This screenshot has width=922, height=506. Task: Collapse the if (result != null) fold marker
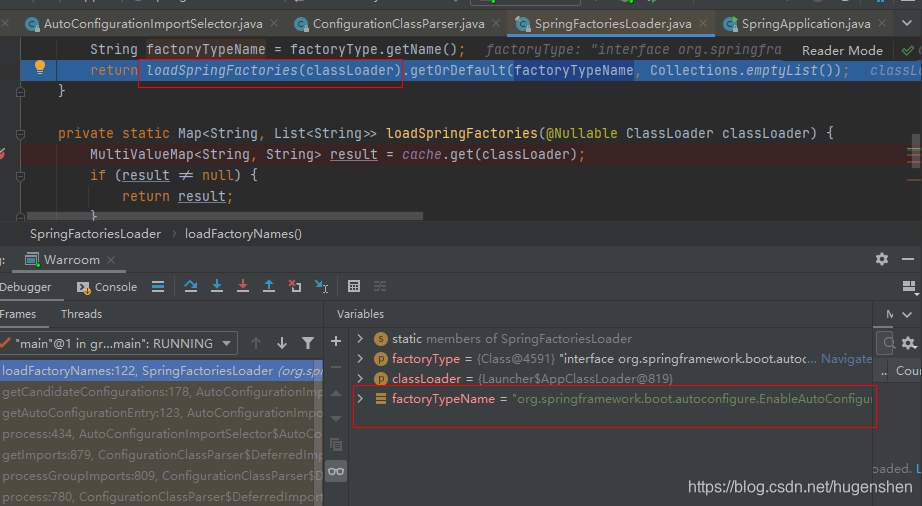click(21, 176)
